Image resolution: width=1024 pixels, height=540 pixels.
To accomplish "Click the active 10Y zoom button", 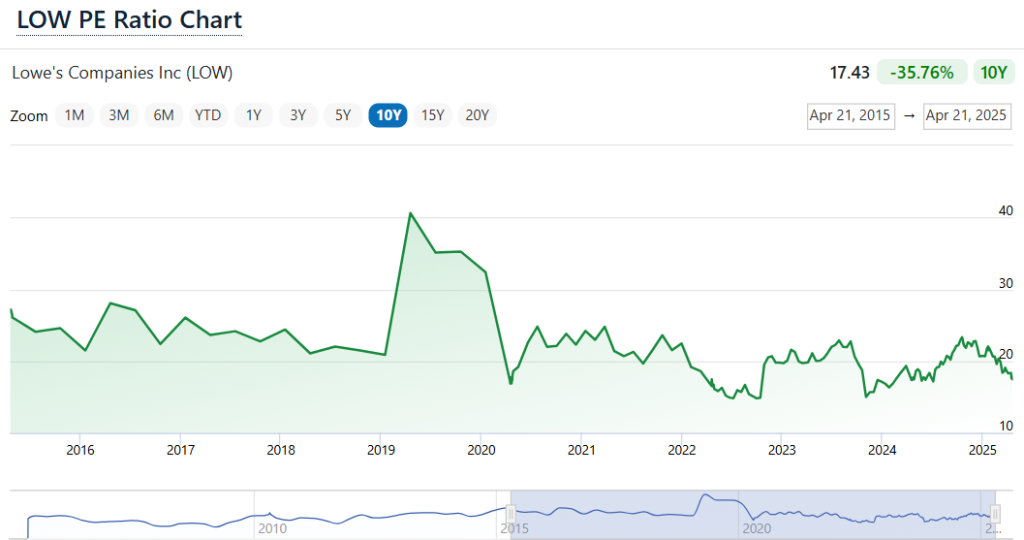I will point(388,116).
